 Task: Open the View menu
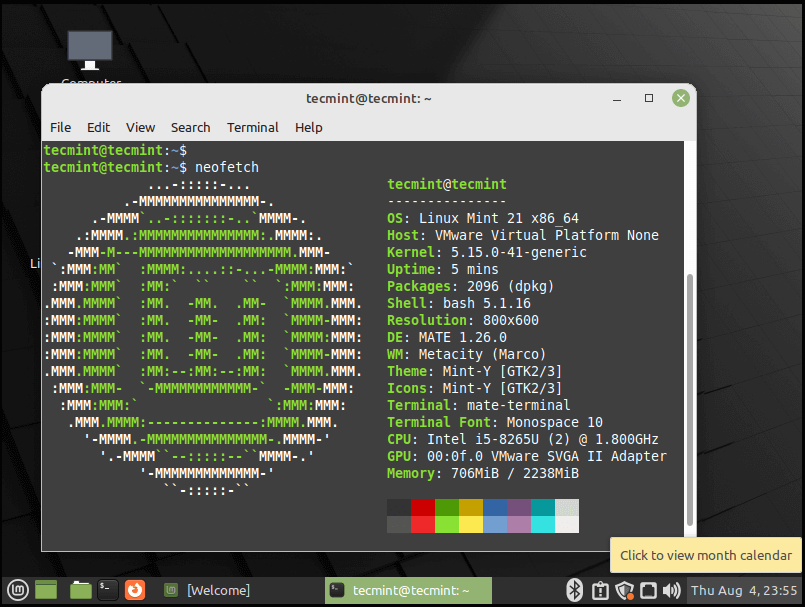point(140,127)
